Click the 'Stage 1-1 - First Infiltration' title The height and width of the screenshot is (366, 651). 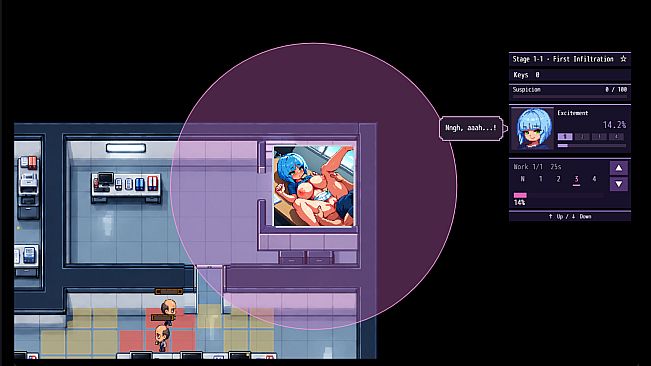pos(563,59)
